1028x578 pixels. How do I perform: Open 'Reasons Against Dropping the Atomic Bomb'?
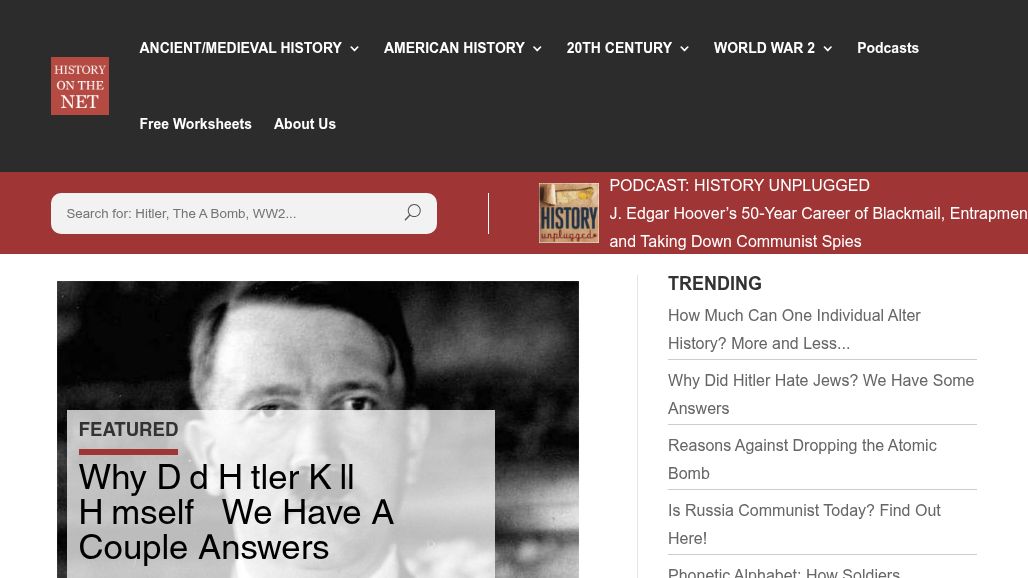(802, 459)
